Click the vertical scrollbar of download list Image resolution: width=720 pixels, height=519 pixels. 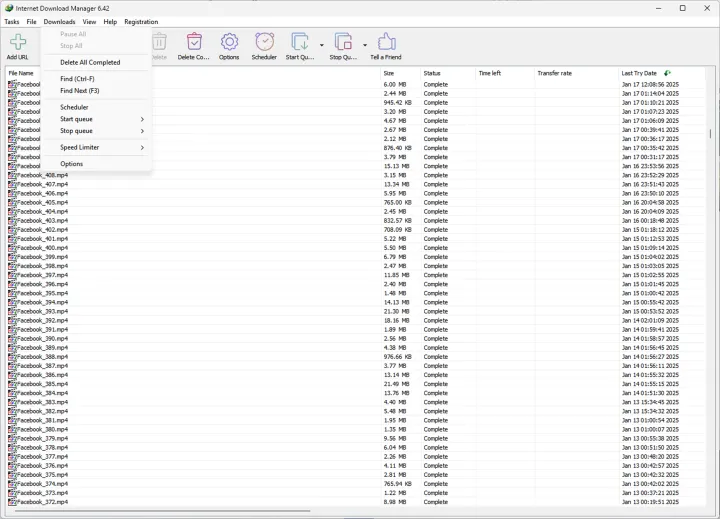(711, 300)
